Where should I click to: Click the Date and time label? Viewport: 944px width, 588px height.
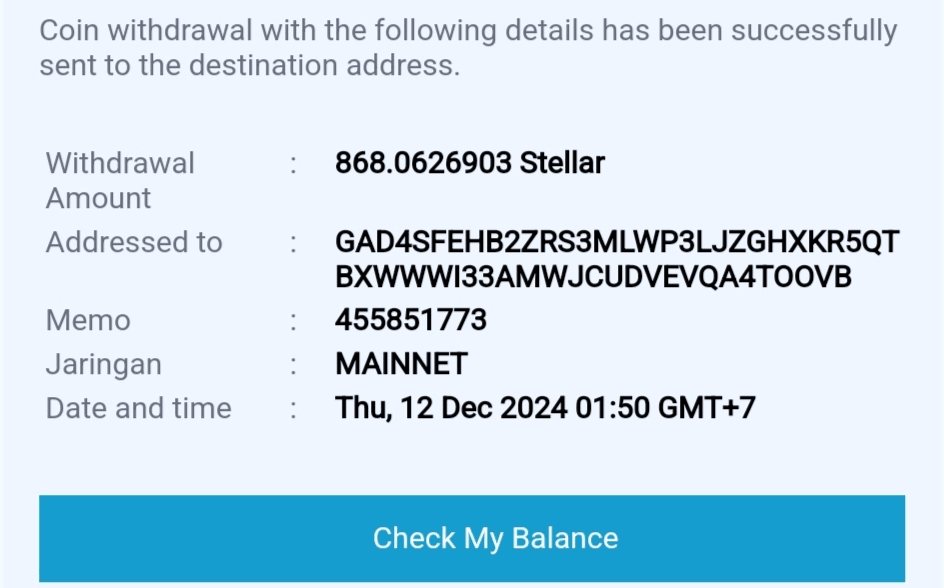click(138, 408)
